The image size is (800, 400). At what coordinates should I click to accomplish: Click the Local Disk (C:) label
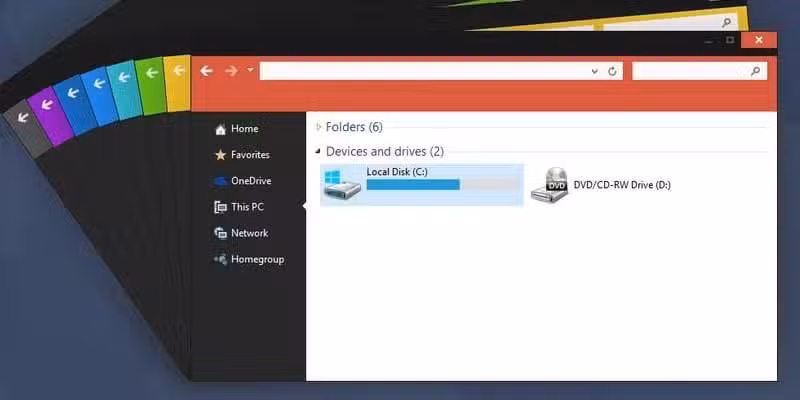397,172
